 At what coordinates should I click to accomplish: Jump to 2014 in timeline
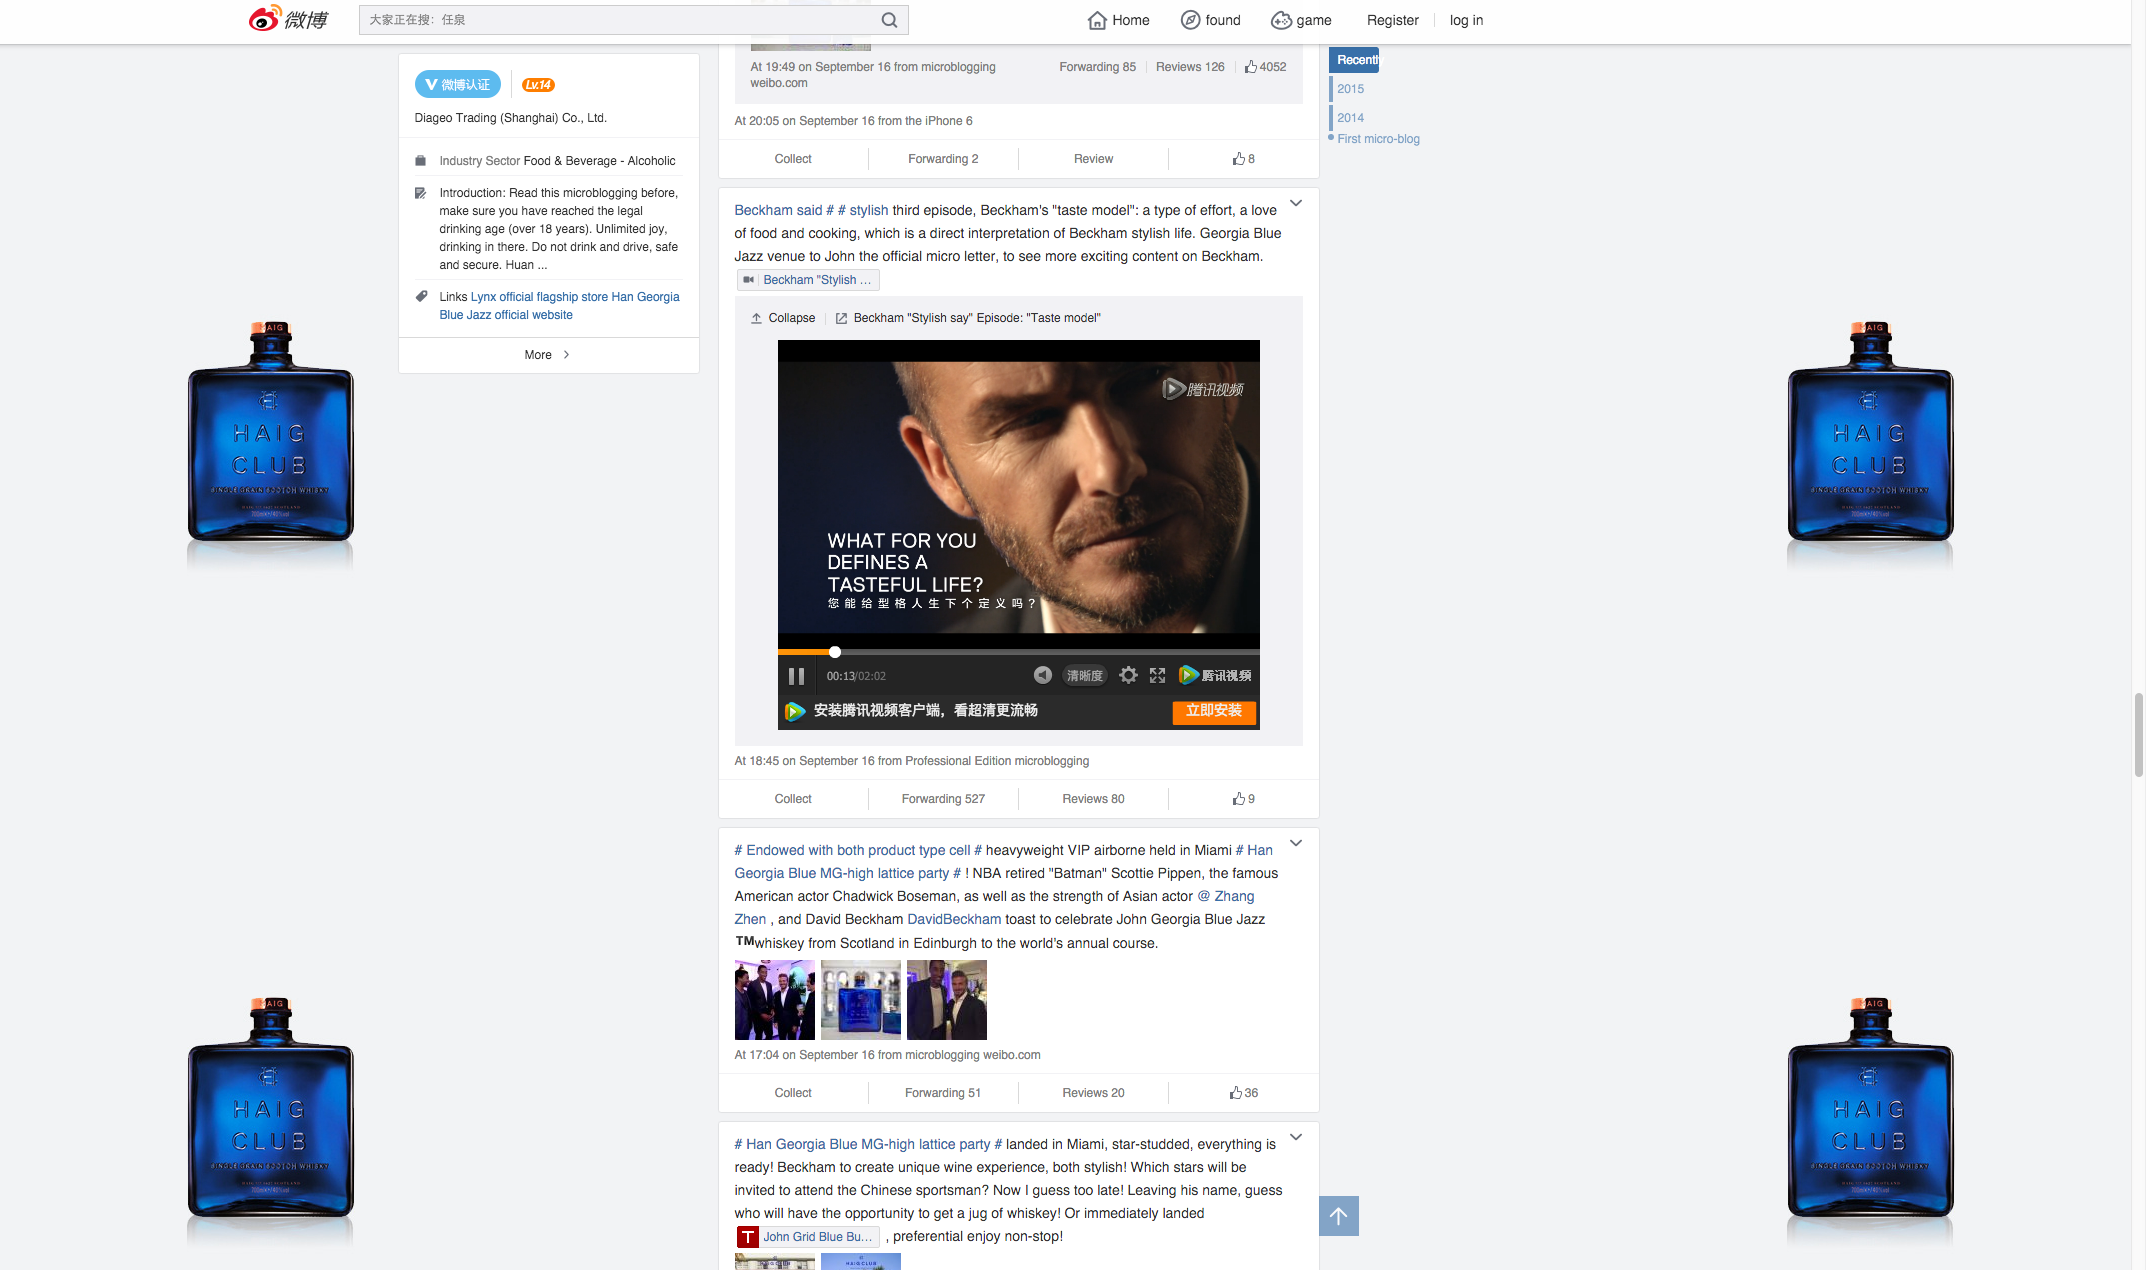[x=1350, y=118]
